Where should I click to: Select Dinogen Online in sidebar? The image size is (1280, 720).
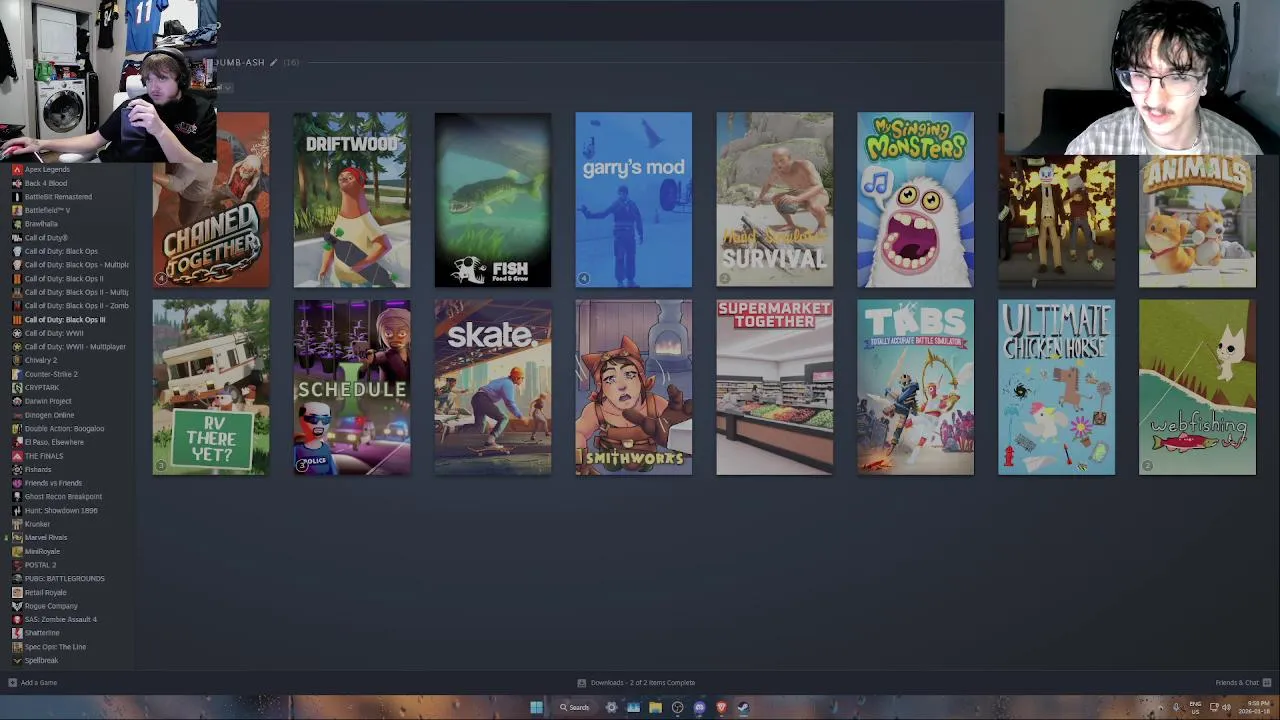click(68, 415)
